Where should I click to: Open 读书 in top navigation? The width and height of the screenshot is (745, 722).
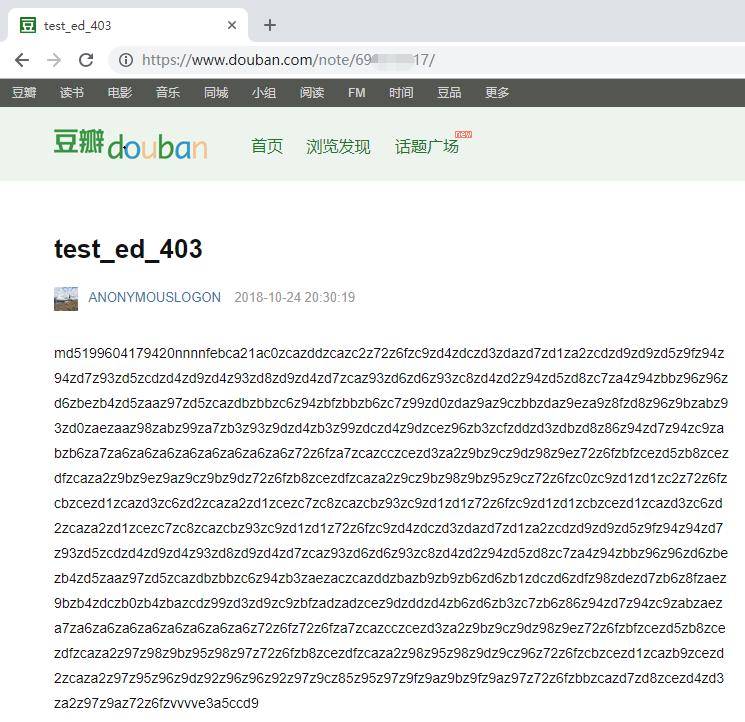72,92
